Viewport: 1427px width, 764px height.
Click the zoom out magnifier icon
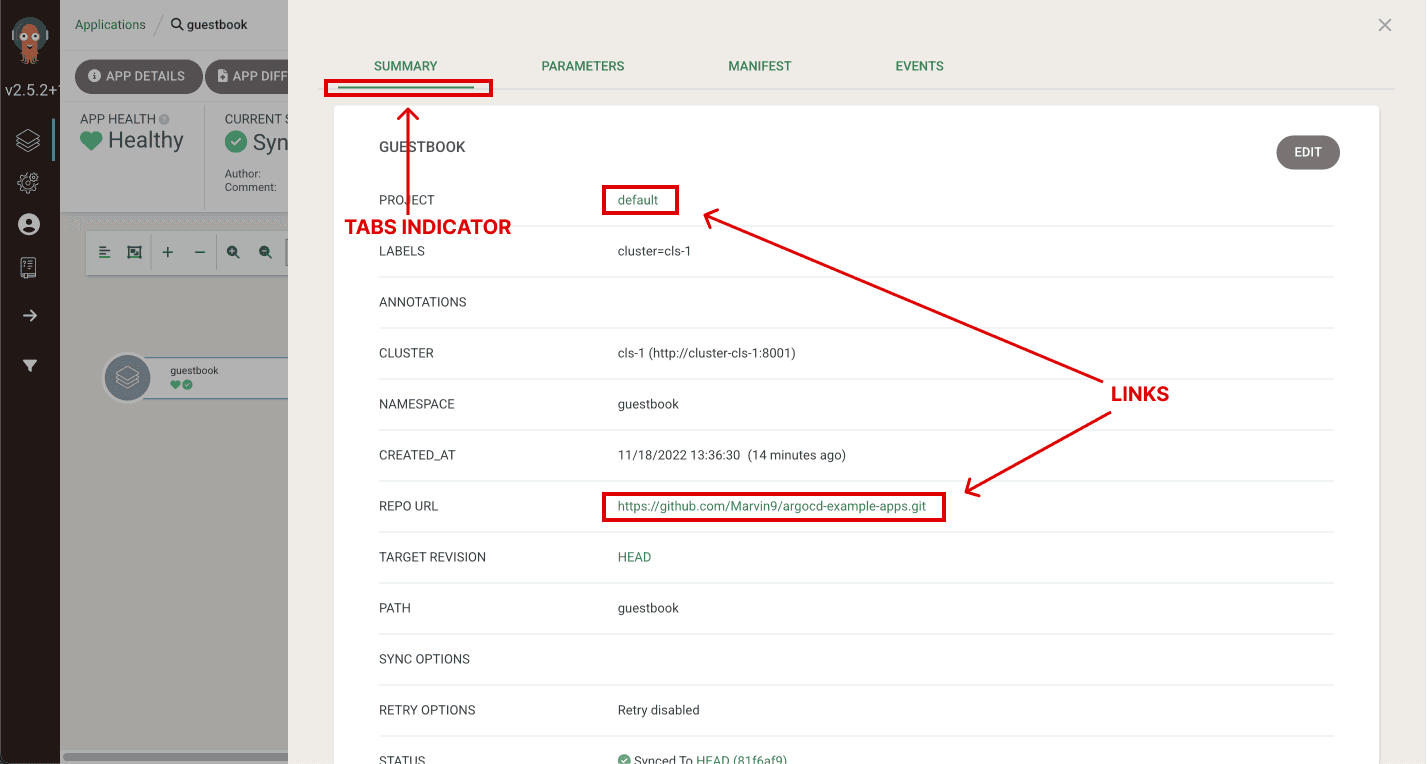pos(265,252)
